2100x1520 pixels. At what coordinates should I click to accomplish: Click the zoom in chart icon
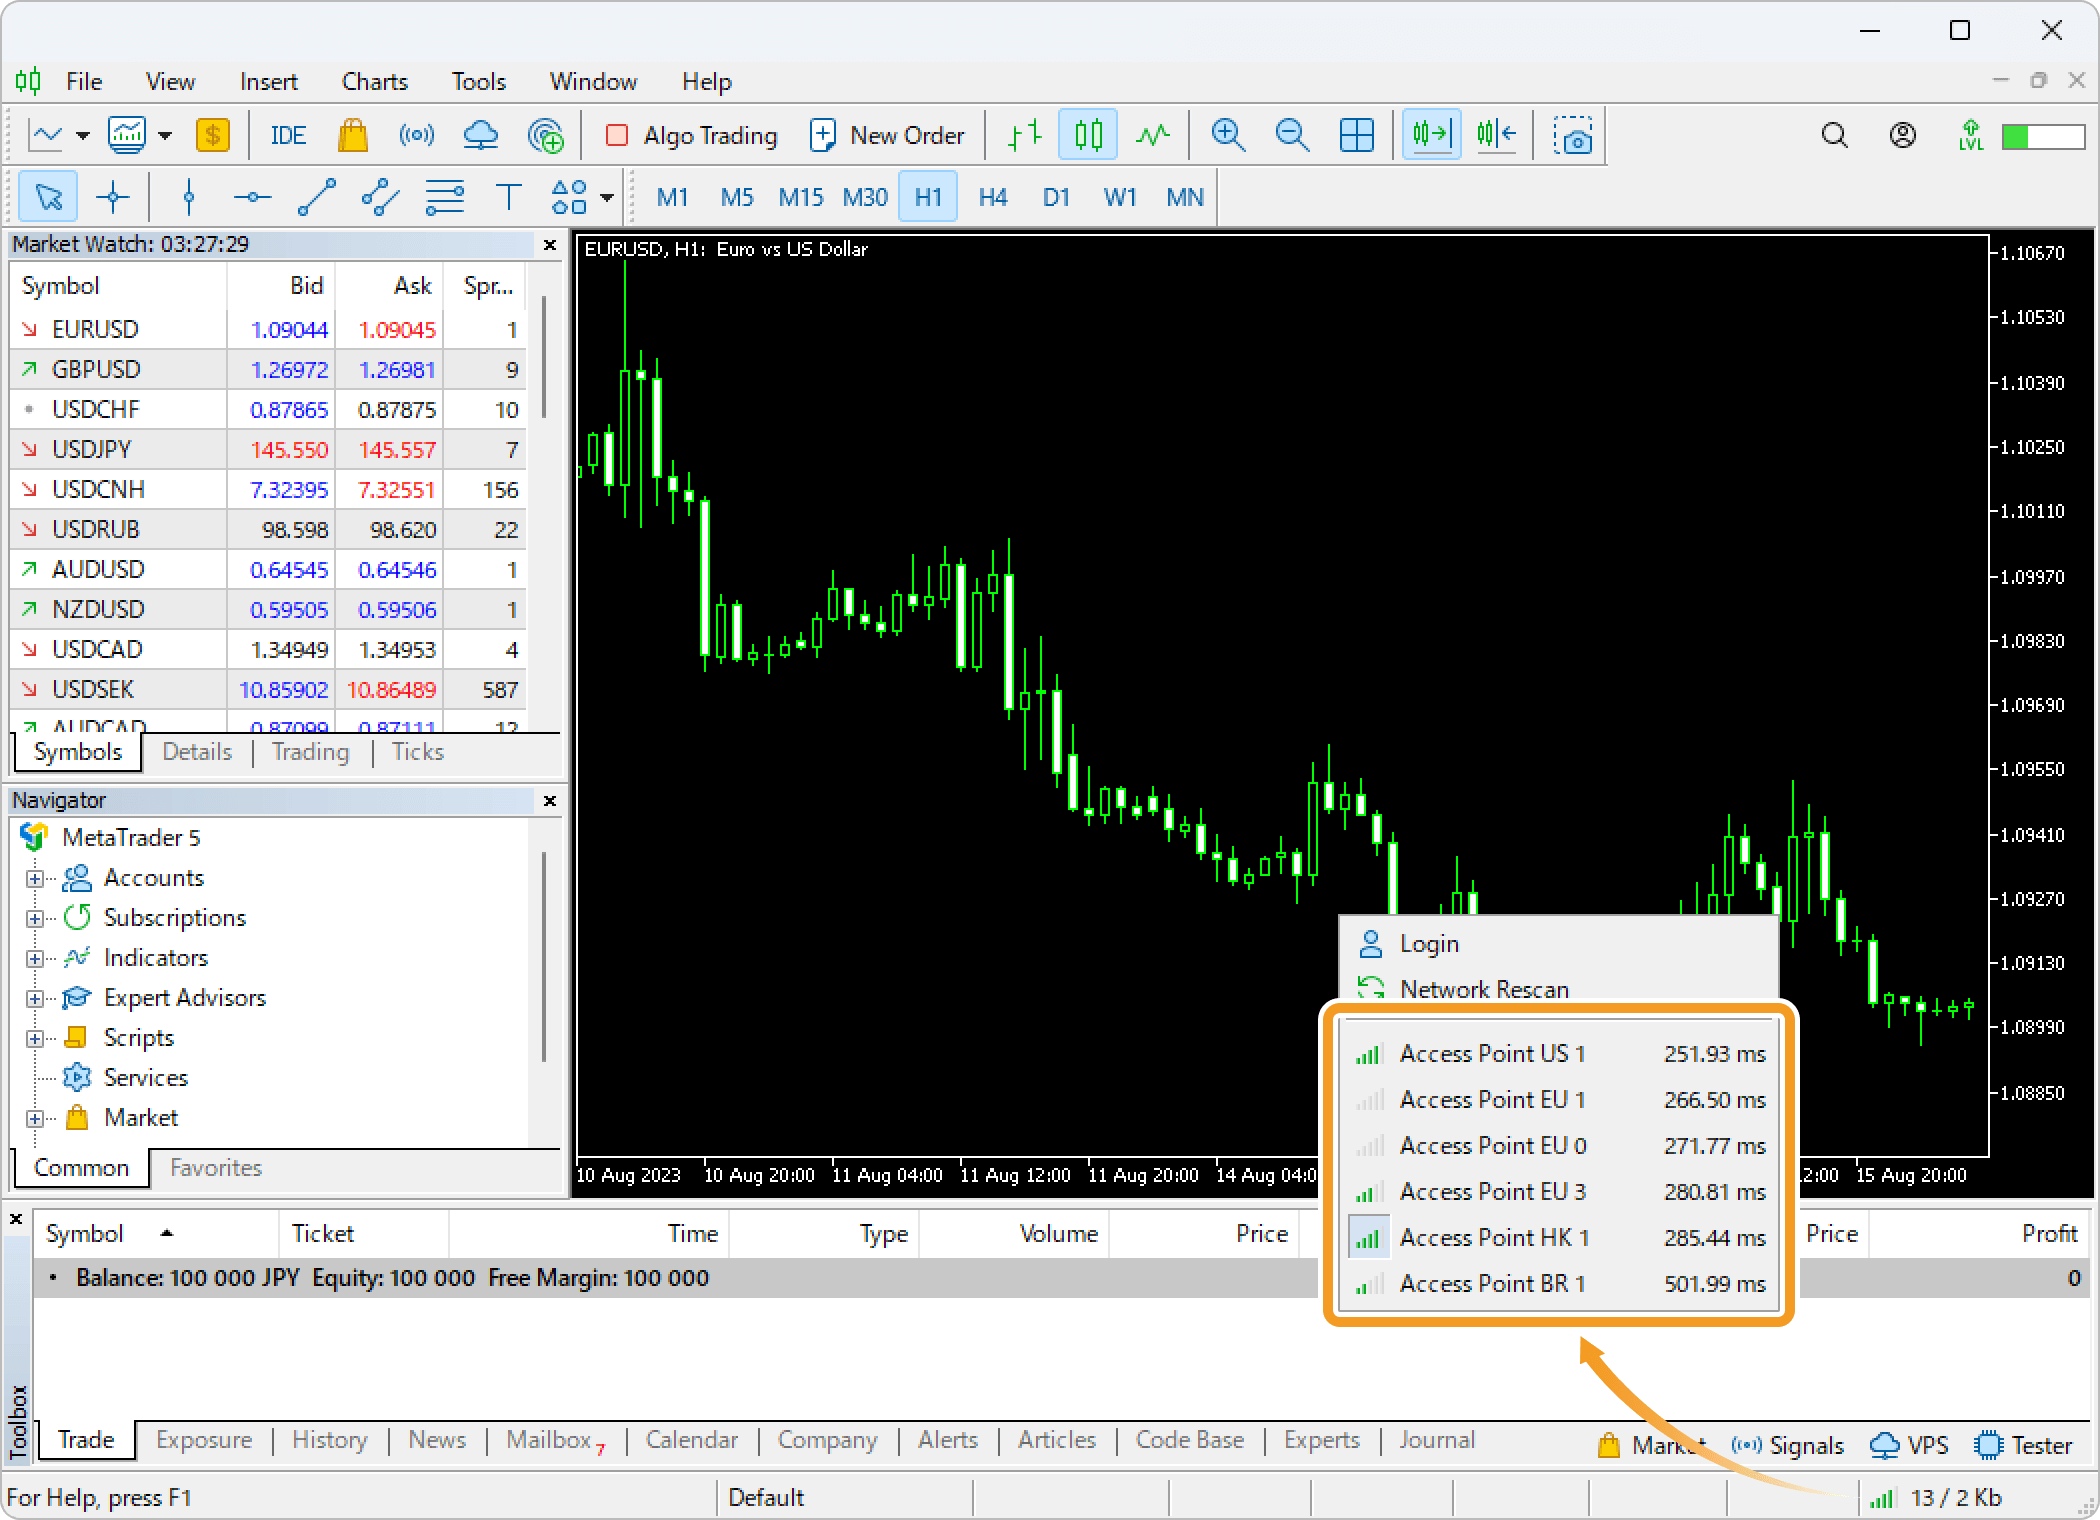point(1227,135)
